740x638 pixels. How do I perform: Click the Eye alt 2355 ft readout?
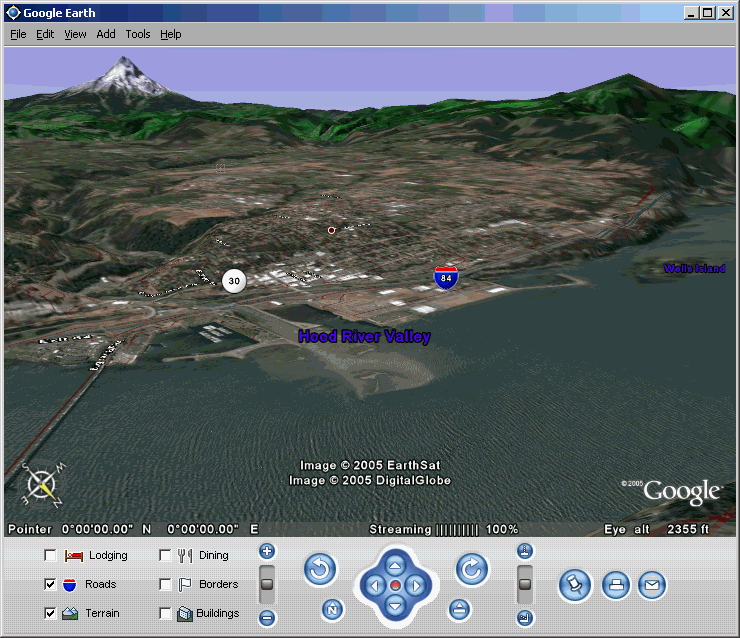656,529
